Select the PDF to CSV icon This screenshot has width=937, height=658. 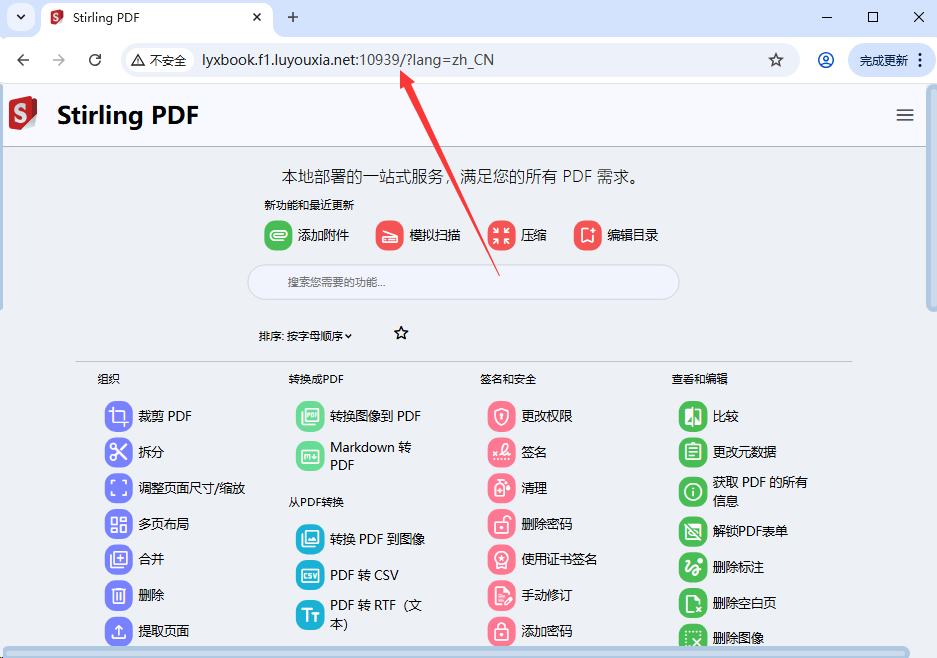[310, 575]
